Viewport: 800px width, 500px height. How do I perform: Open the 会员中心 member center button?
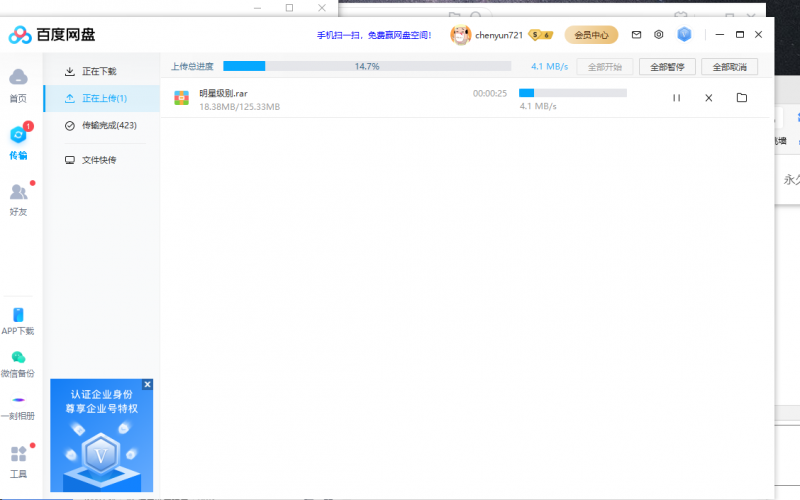(x=591, y=35)
